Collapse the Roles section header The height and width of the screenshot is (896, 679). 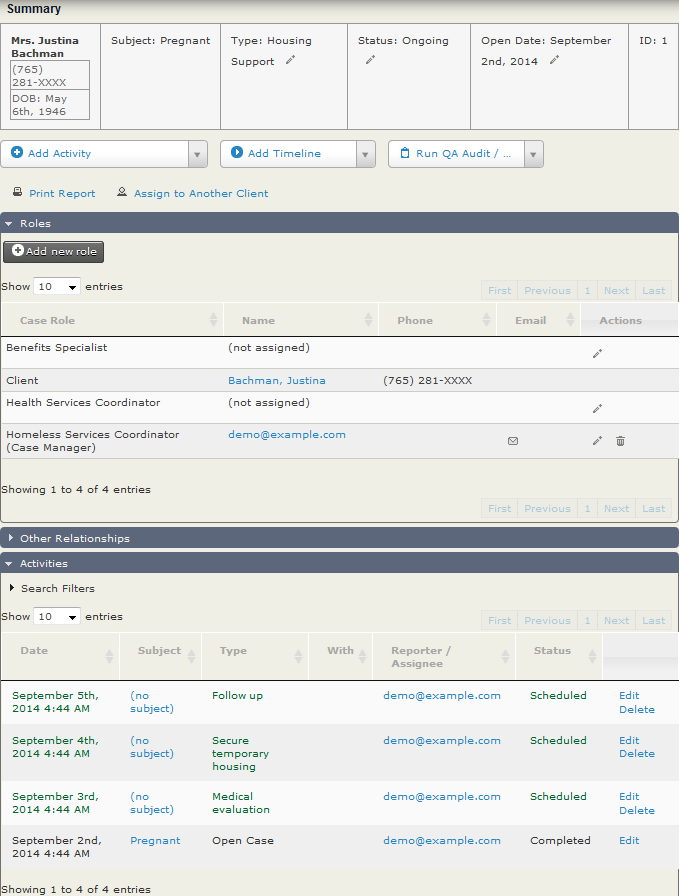coord(35,223)
